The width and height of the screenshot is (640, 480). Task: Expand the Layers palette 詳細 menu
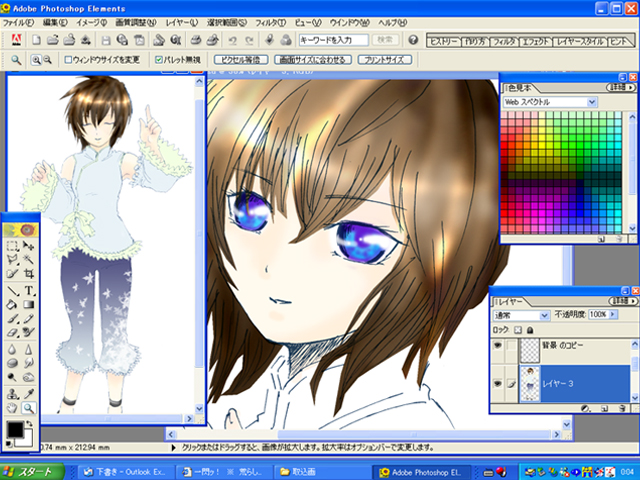622,301
